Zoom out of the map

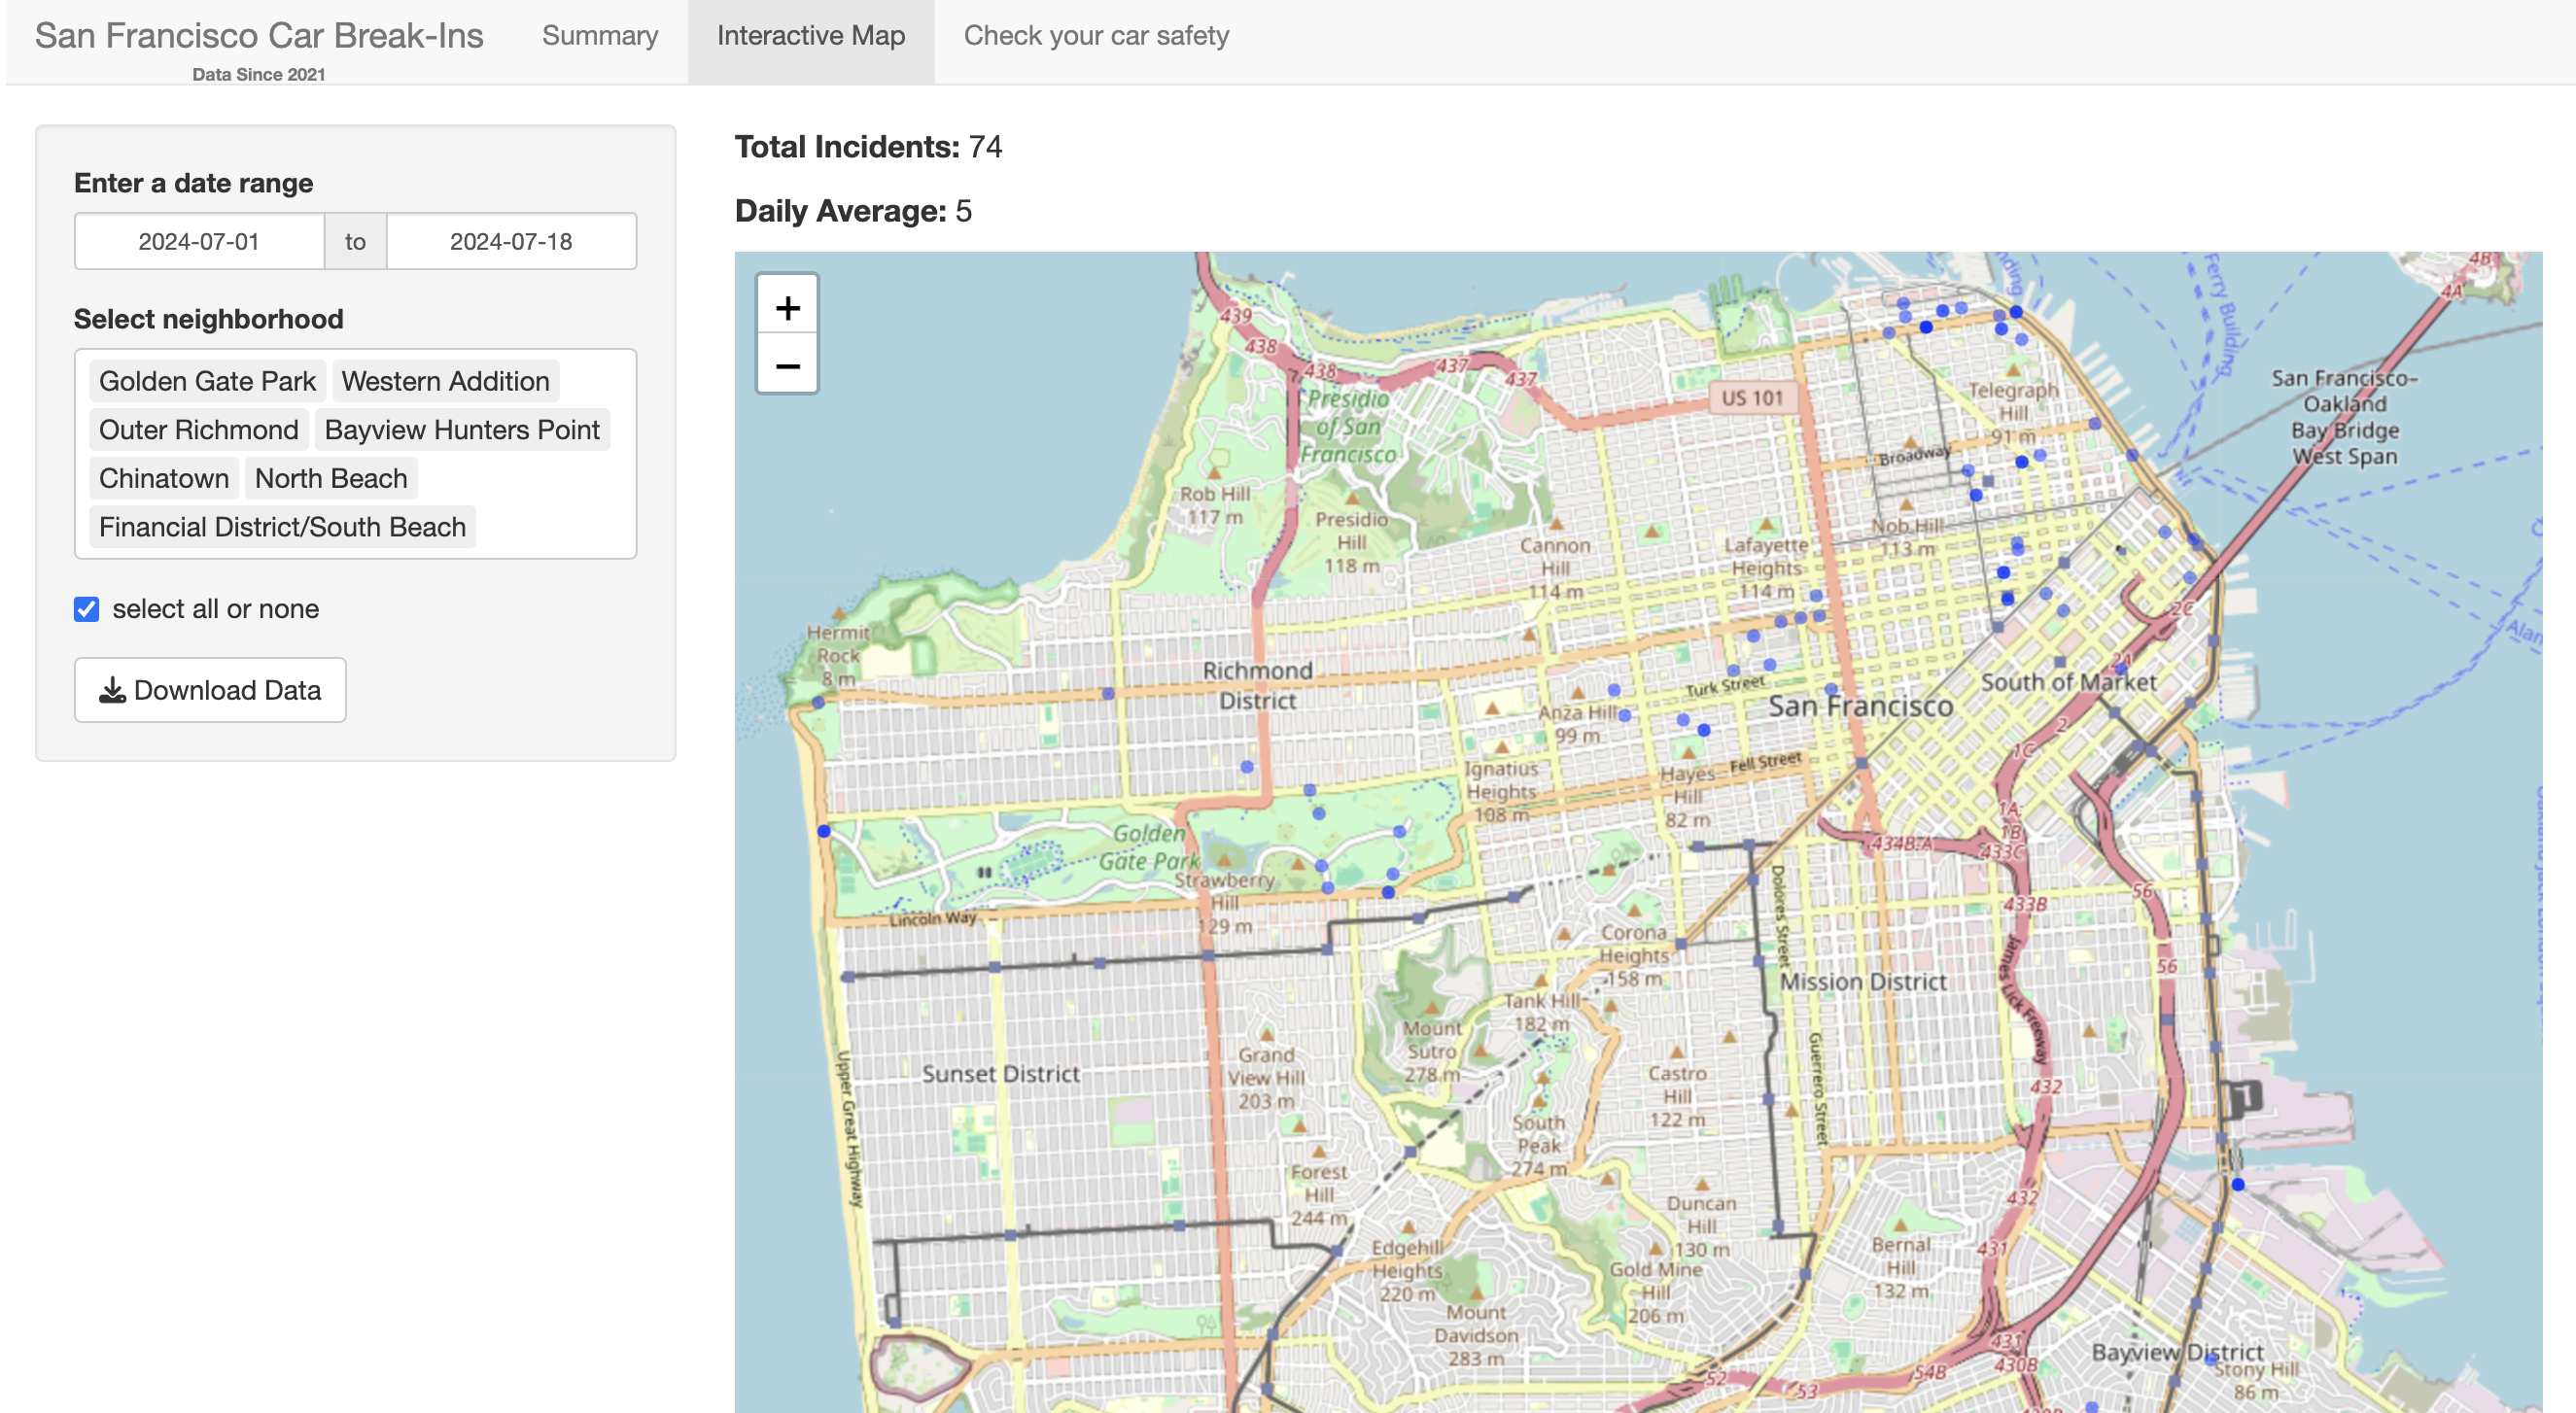[787, 366]
